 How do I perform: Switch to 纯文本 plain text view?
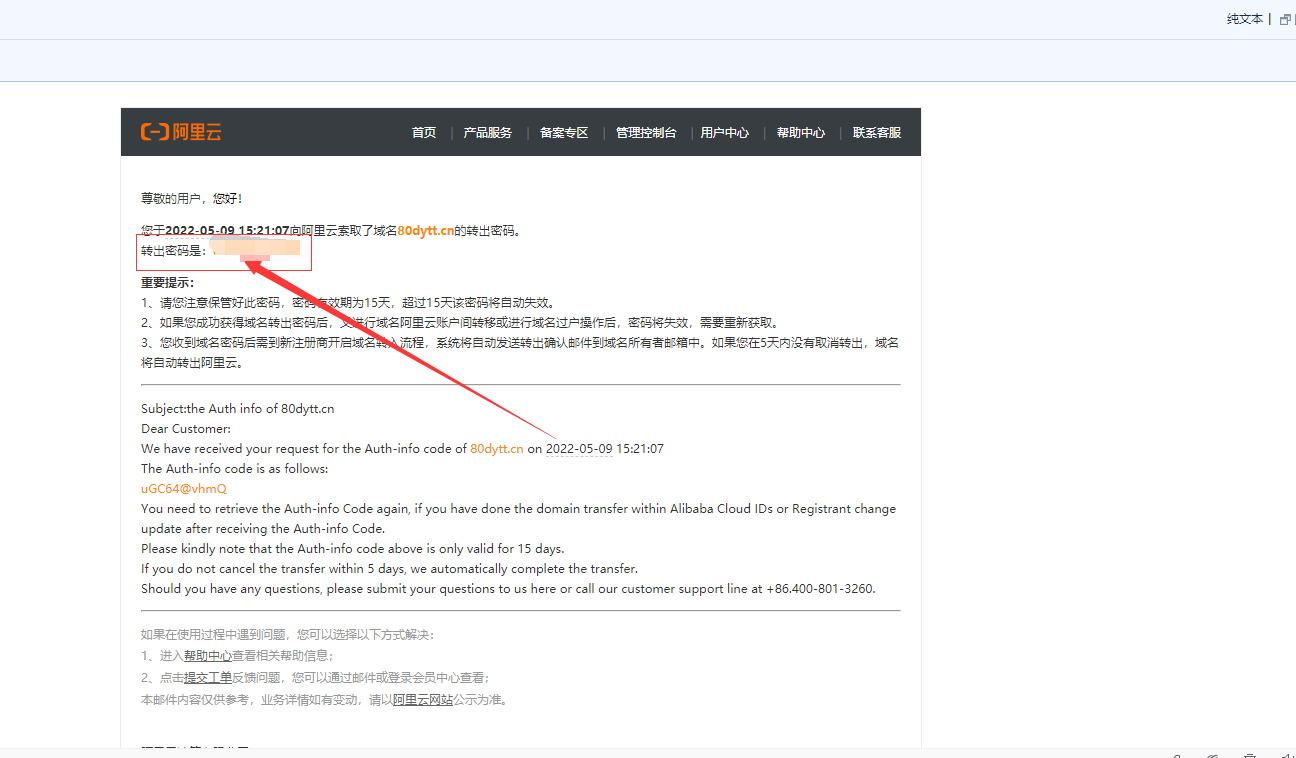coord(1245,19)
